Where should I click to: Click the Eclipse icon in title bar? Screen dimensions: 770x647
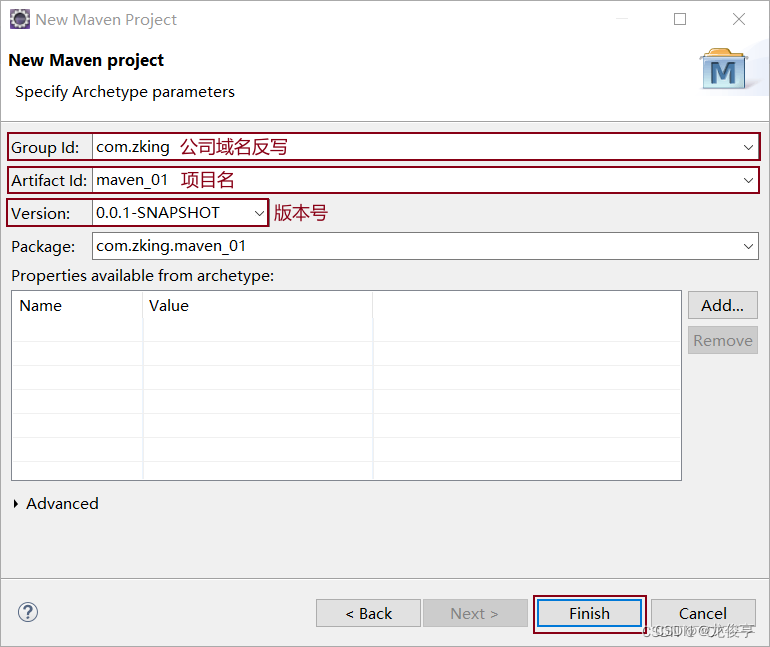click(x=20, y=19)
